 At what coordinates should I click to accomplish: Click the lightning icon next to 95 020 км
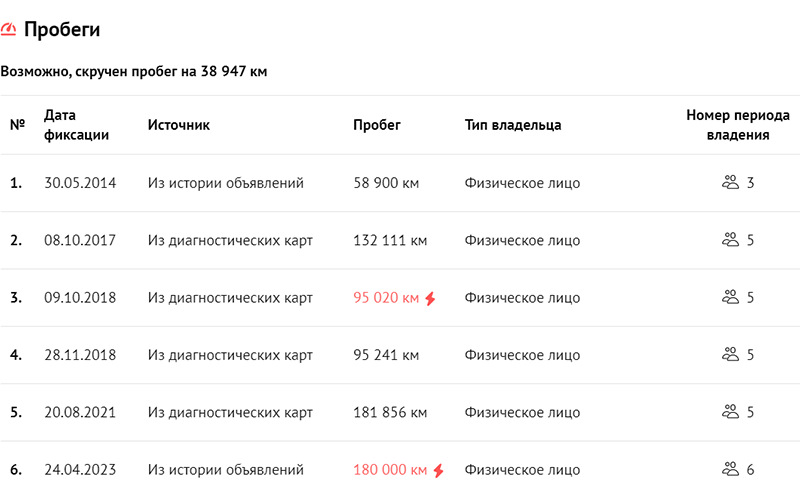point(430,298)
